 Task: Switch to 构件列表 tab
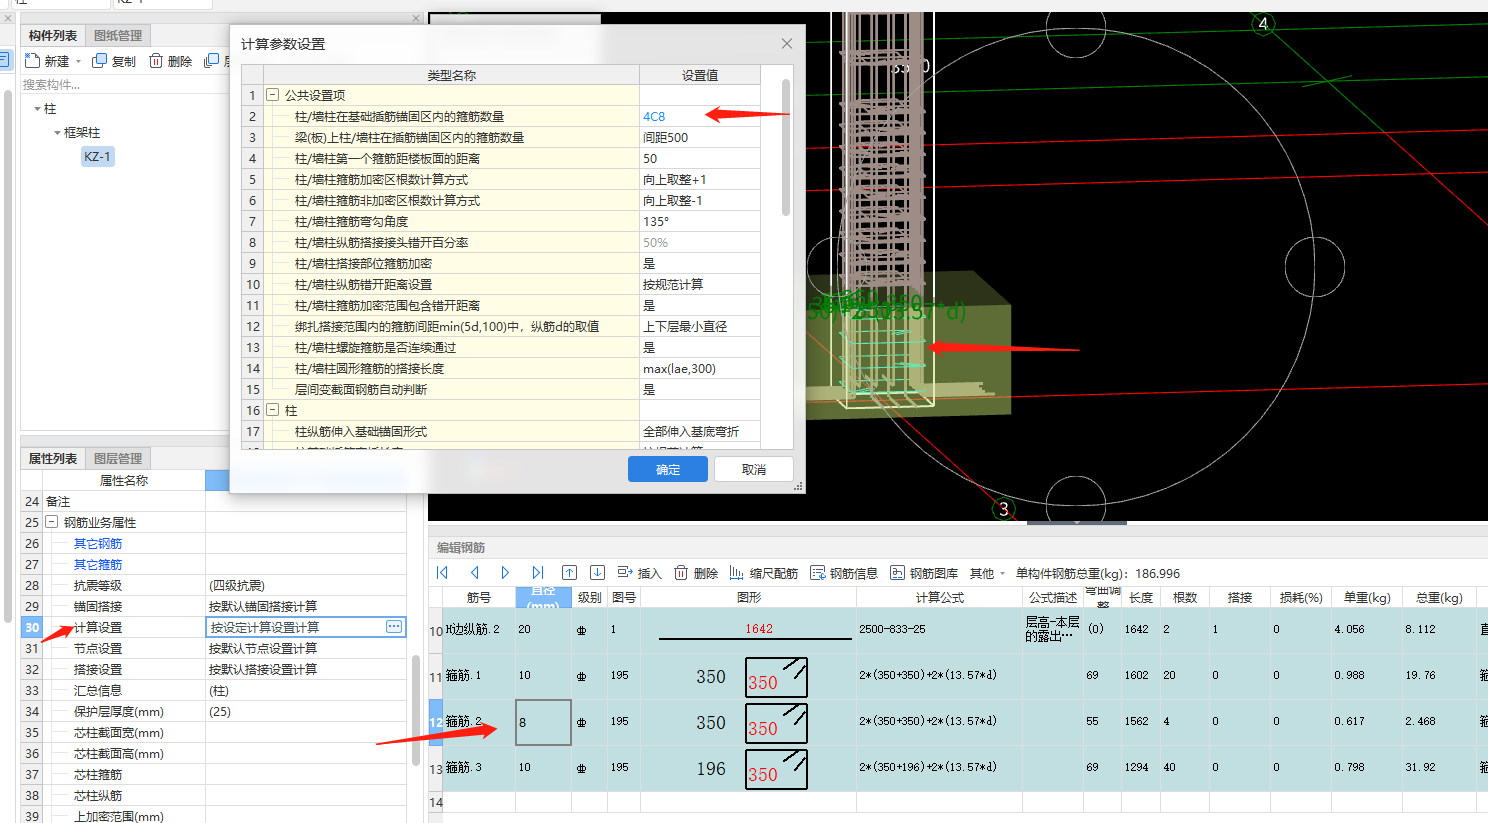(x=53, y=35)
